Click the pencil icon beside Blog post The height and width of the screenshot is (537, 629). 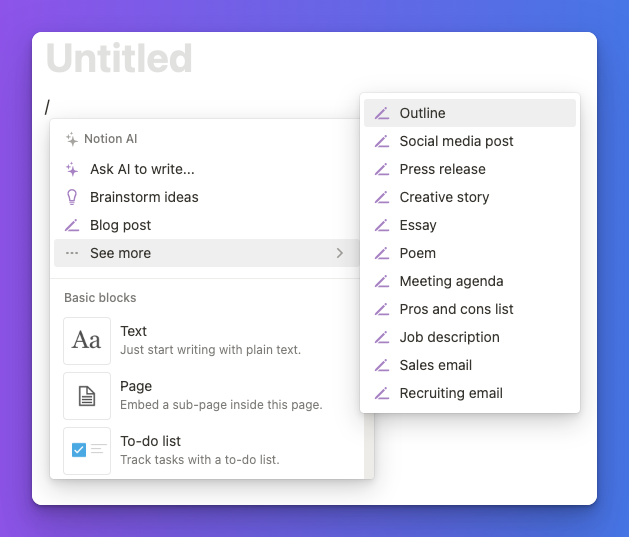click(72, 225)
